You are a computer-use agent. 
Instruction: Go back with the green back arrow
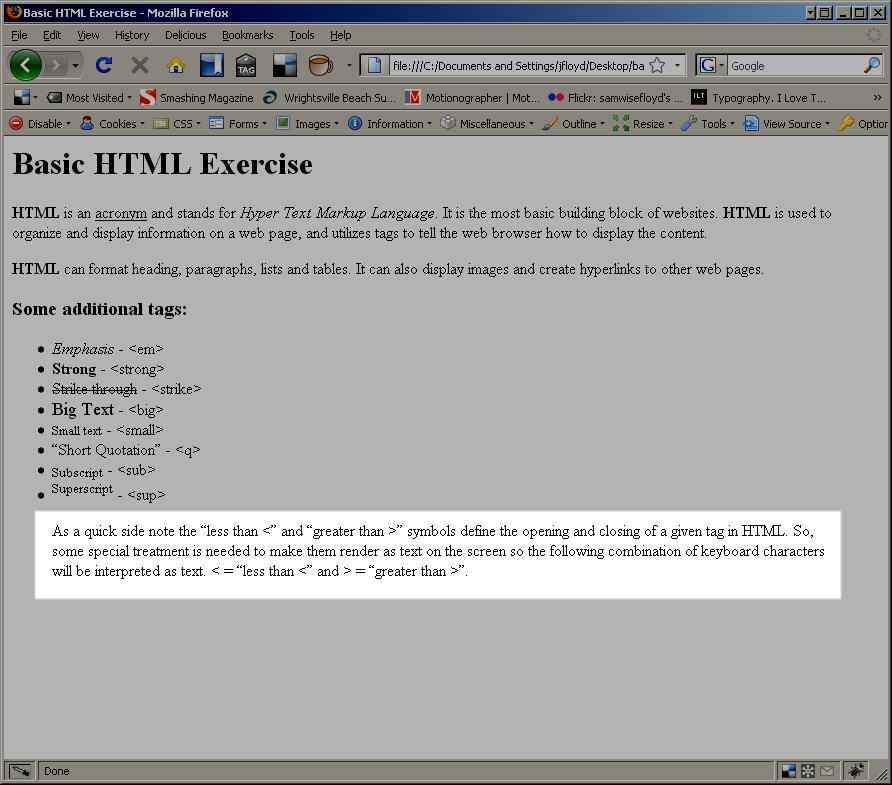point(26,65)
